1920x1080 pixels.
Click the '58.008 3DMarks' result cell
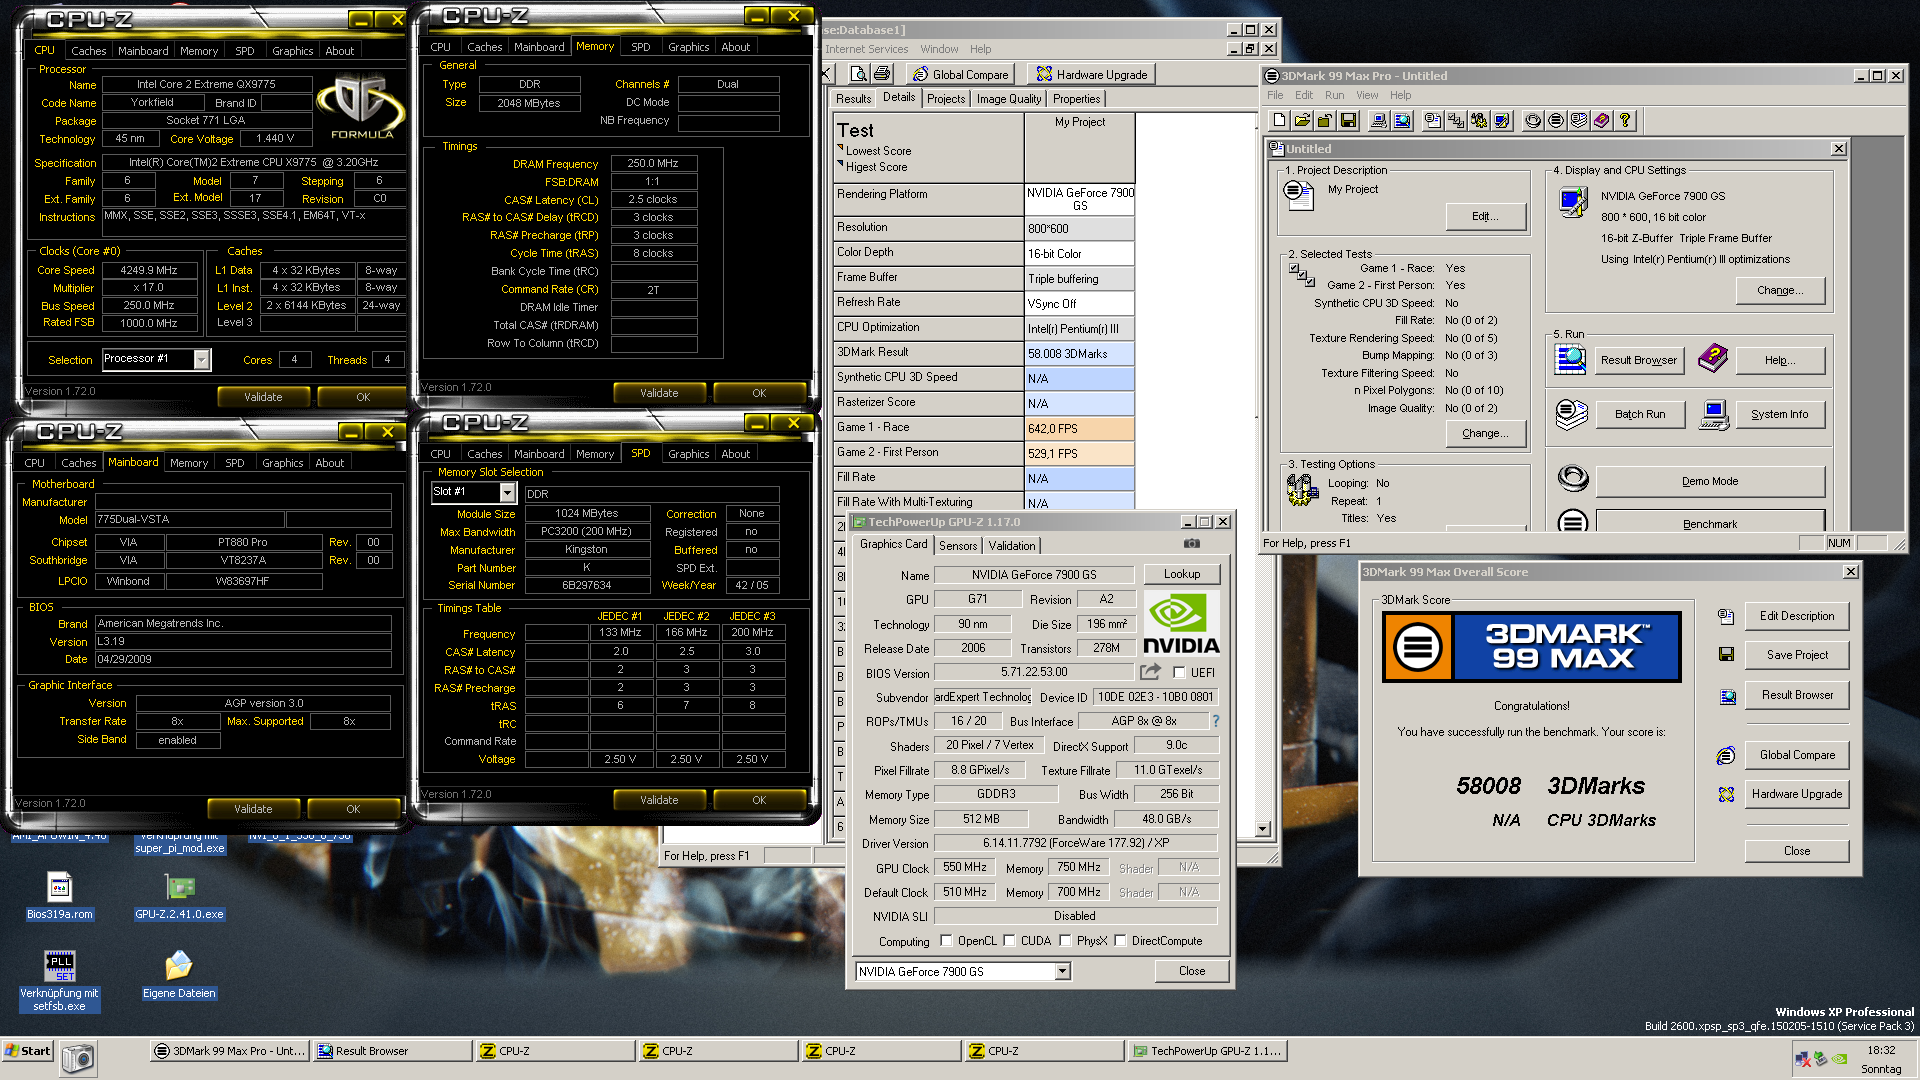[1080, 353]
